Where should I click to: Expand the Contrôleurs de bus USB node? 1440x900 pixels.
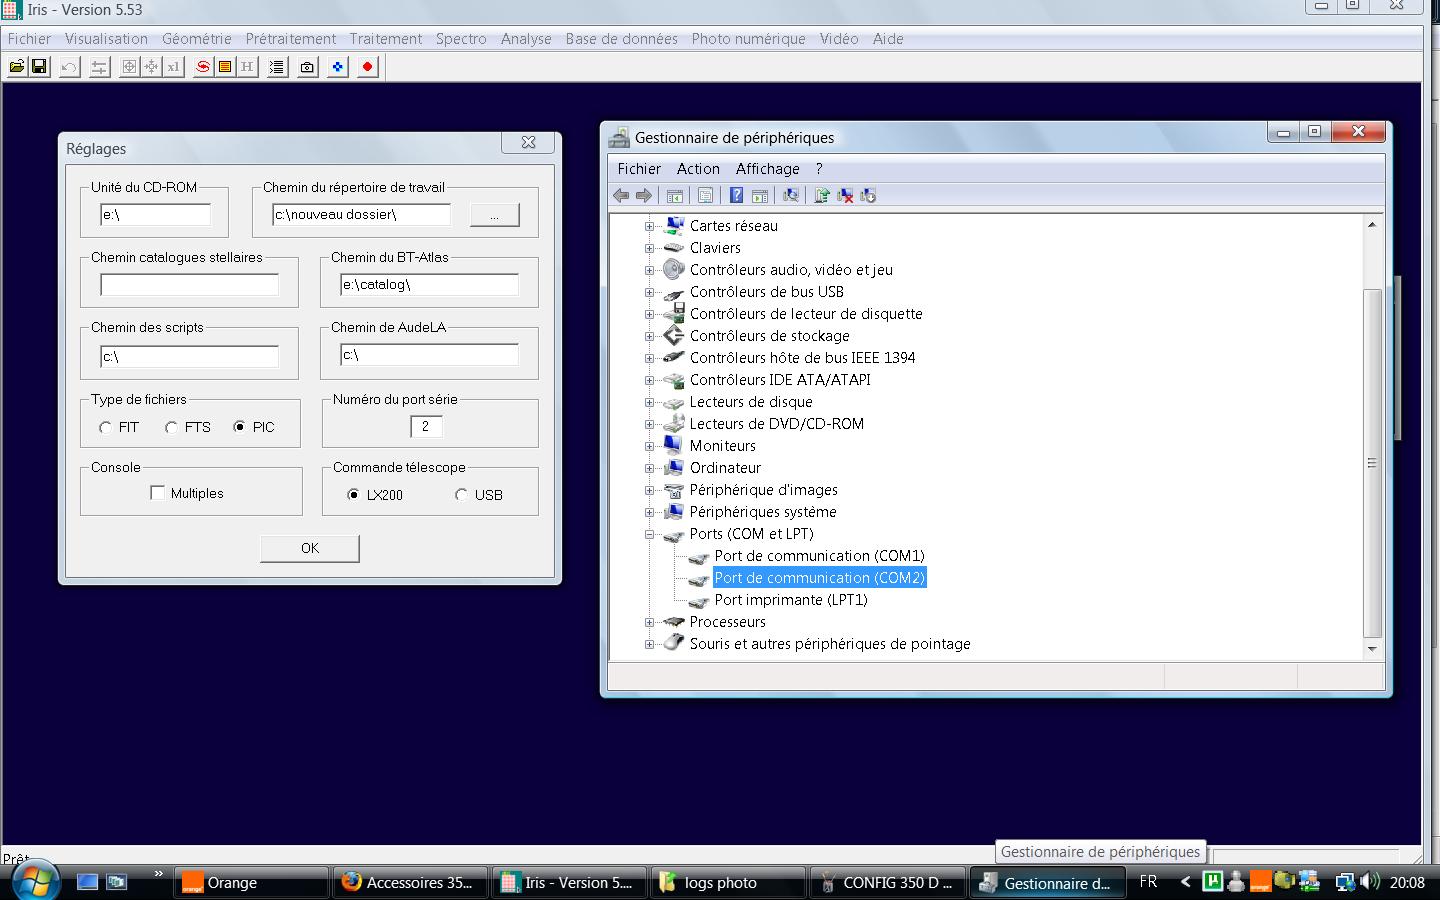[650, 292]
